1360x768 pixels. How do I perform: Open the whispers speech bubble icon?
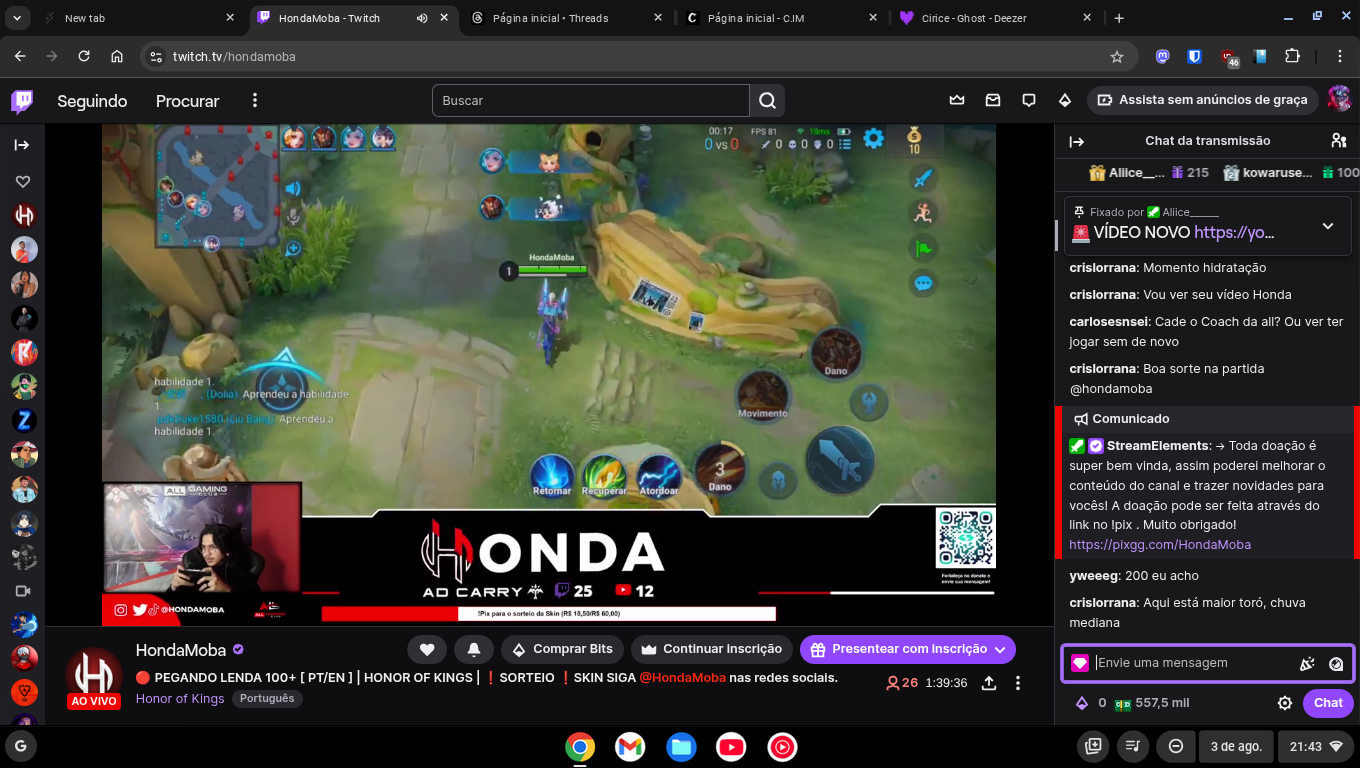(x=1029, y=100)
